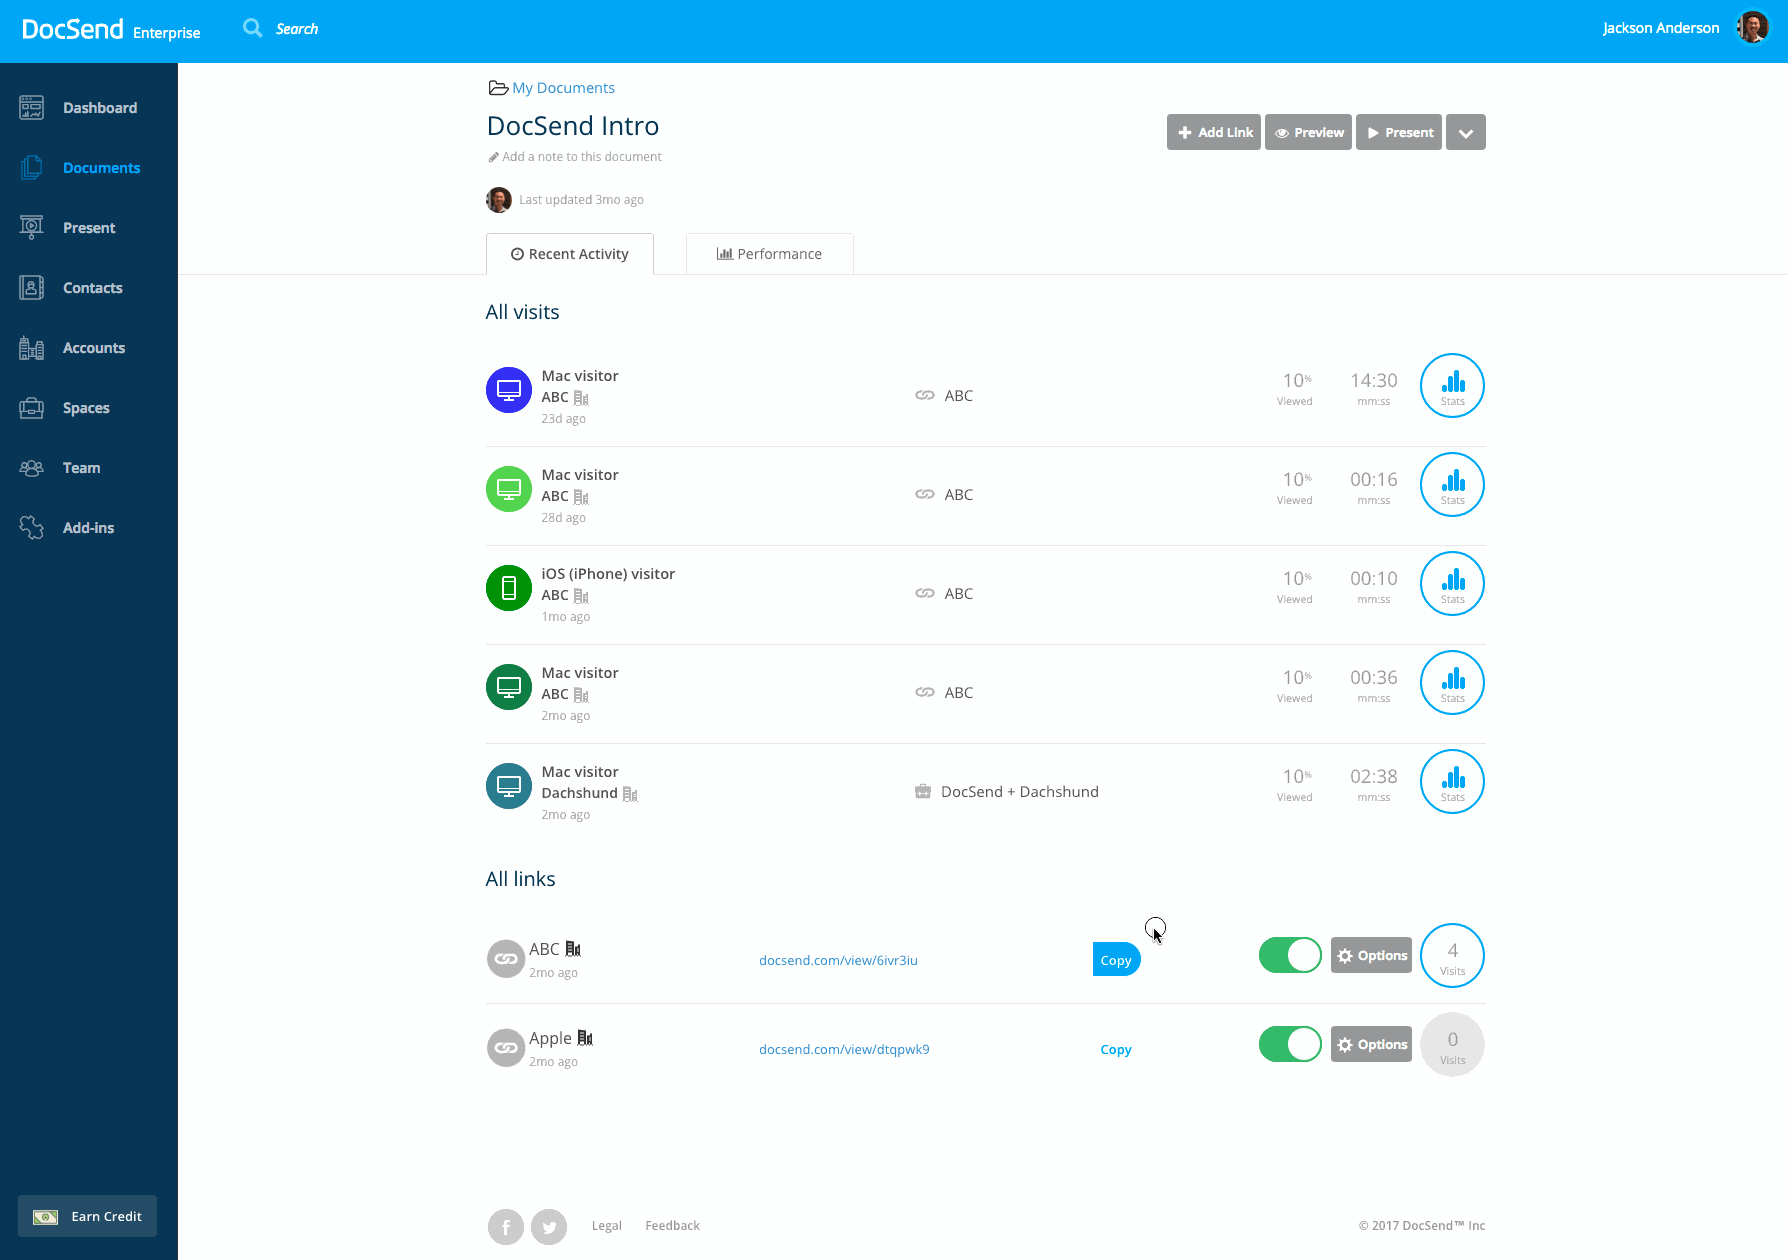Click the blue Mac visitor icon from 23d ago

pos(509,390)
